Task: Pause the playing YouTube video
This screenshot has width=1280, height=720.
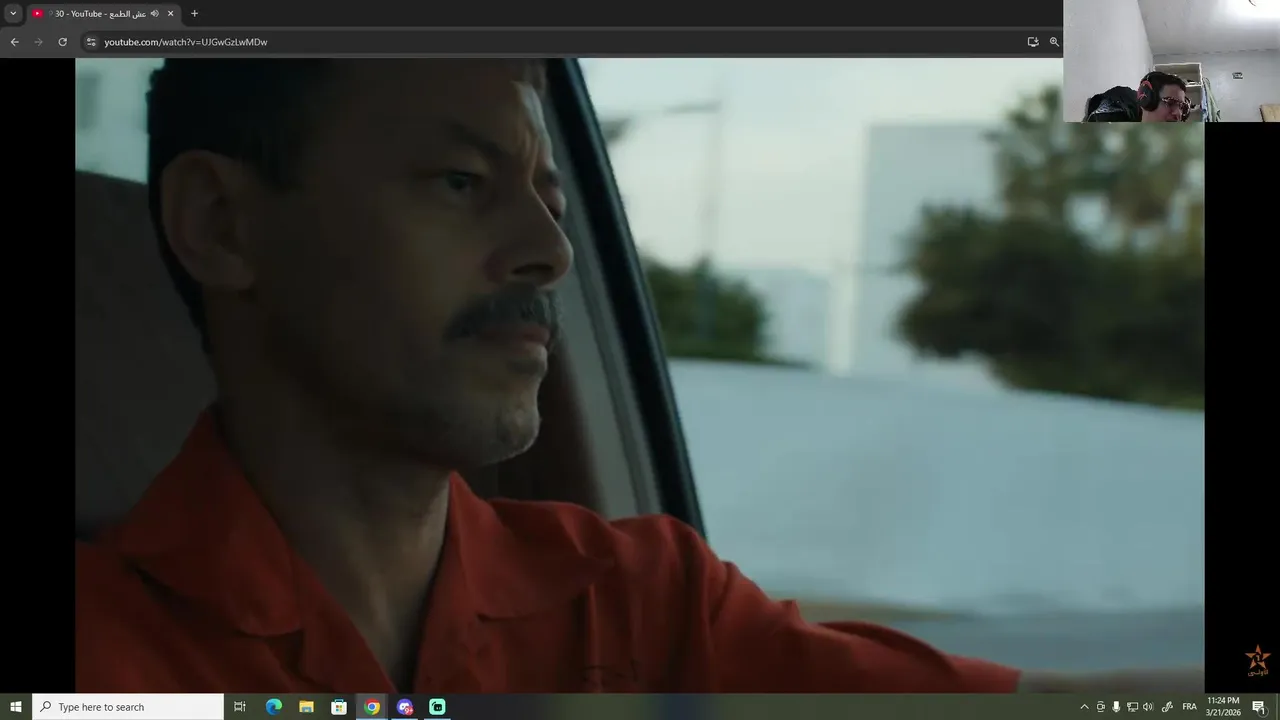Action: coord(640,375)
